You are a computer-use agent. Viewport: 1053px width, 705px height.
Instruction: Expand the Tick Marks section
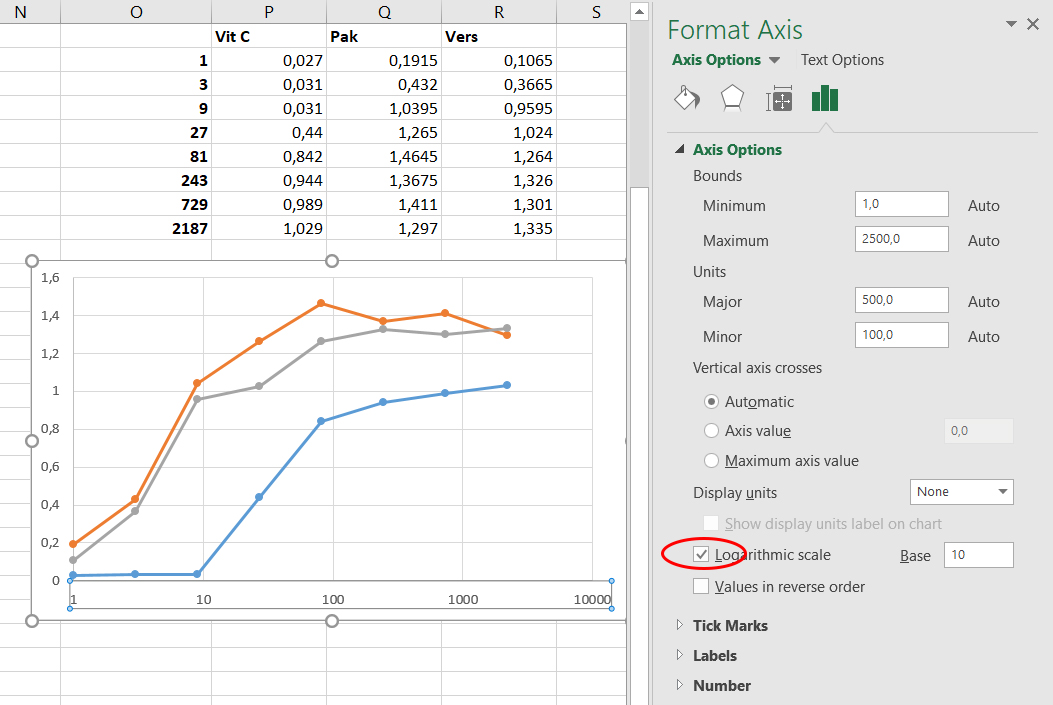pos(681,626)
